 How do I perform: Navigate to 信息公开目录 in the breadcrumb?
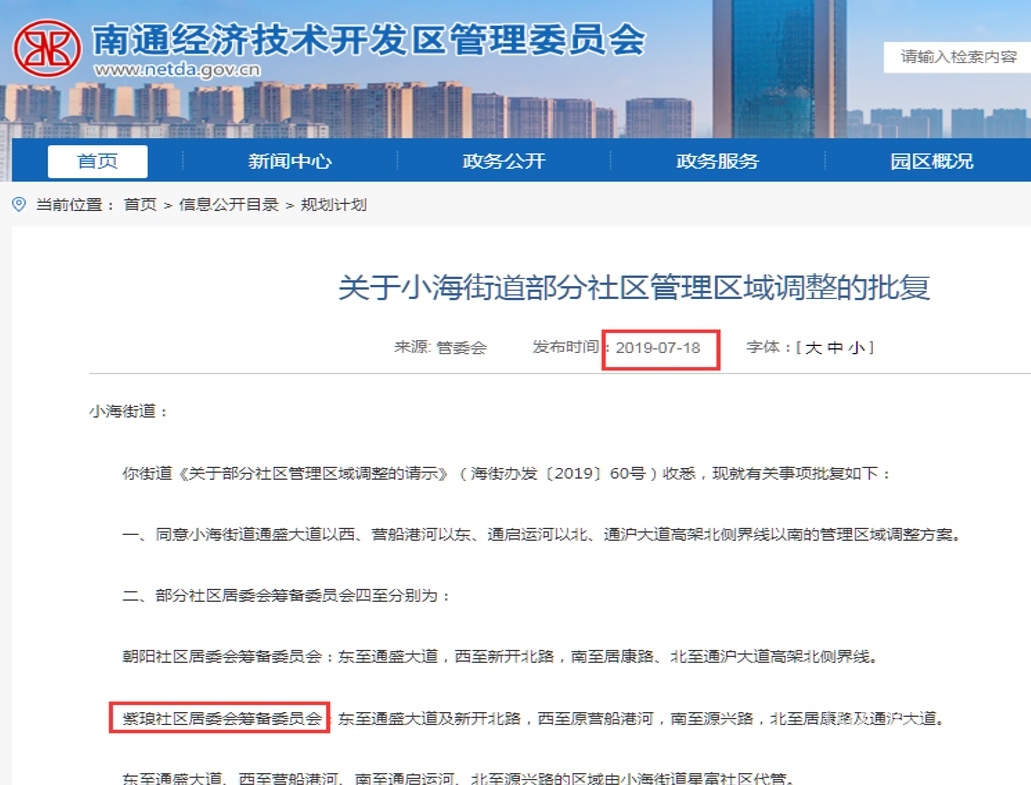click(228, 205)
